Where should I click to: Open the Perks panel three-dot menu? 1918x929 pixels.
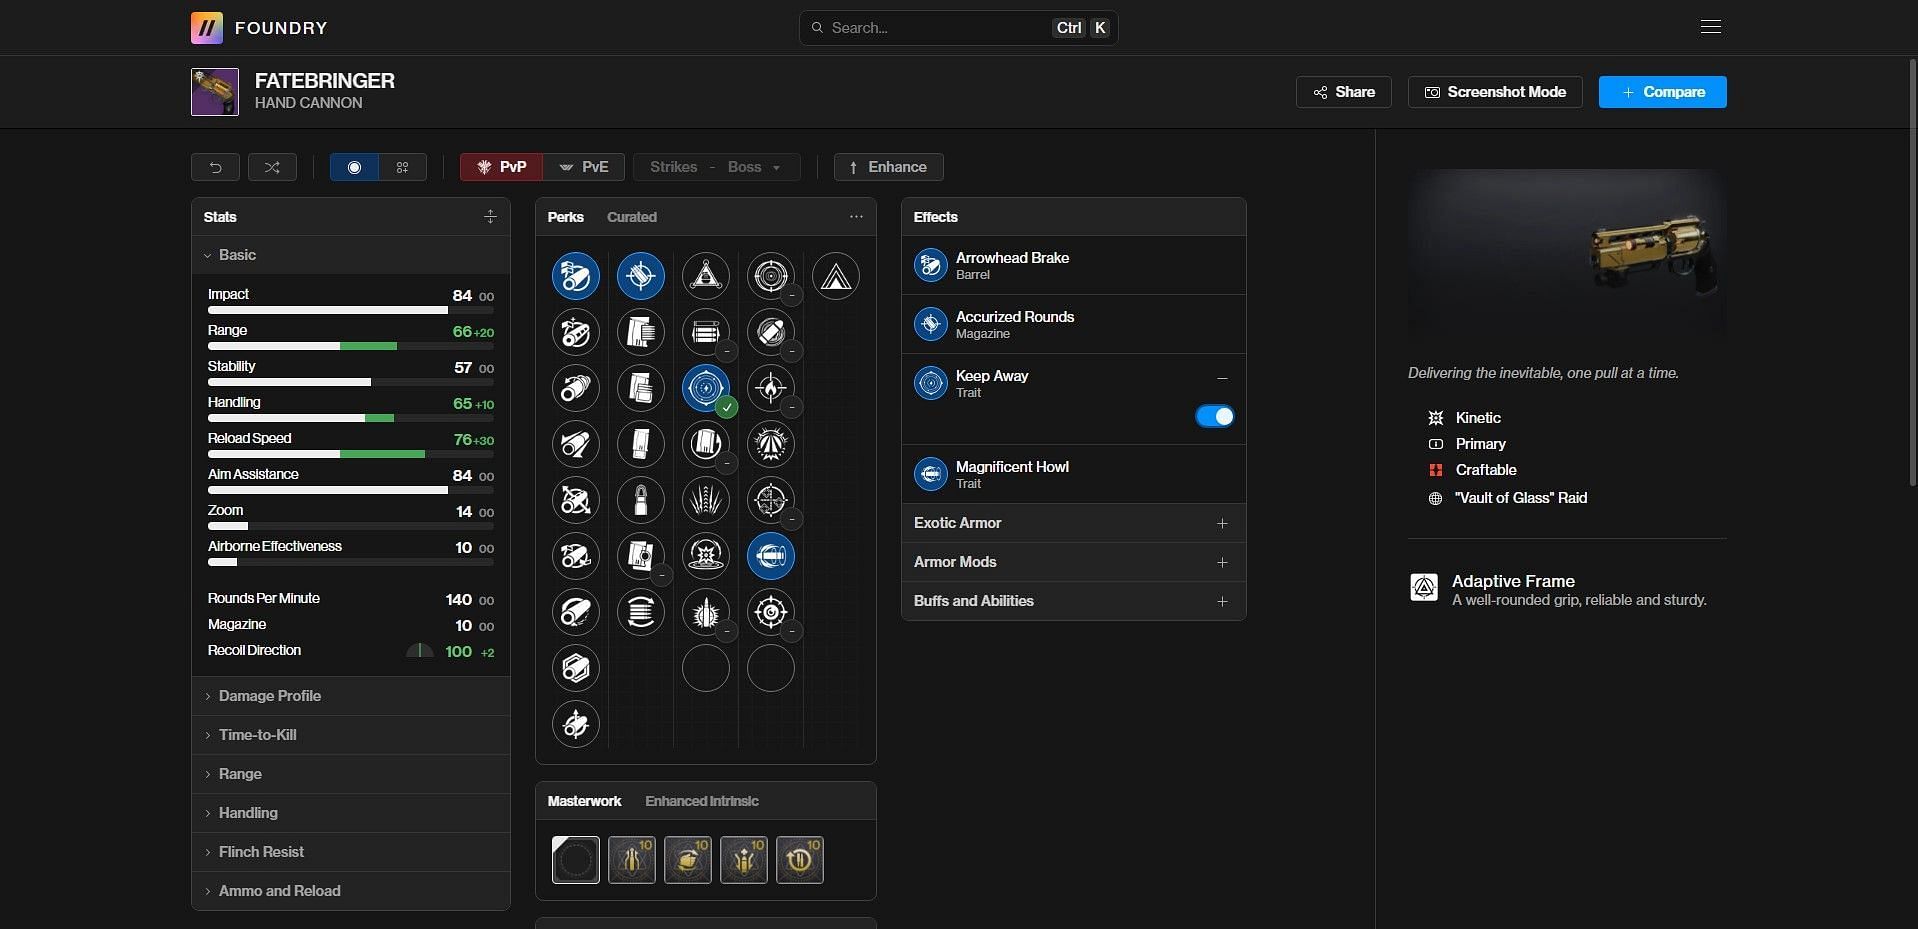click(x=856, y=217)
